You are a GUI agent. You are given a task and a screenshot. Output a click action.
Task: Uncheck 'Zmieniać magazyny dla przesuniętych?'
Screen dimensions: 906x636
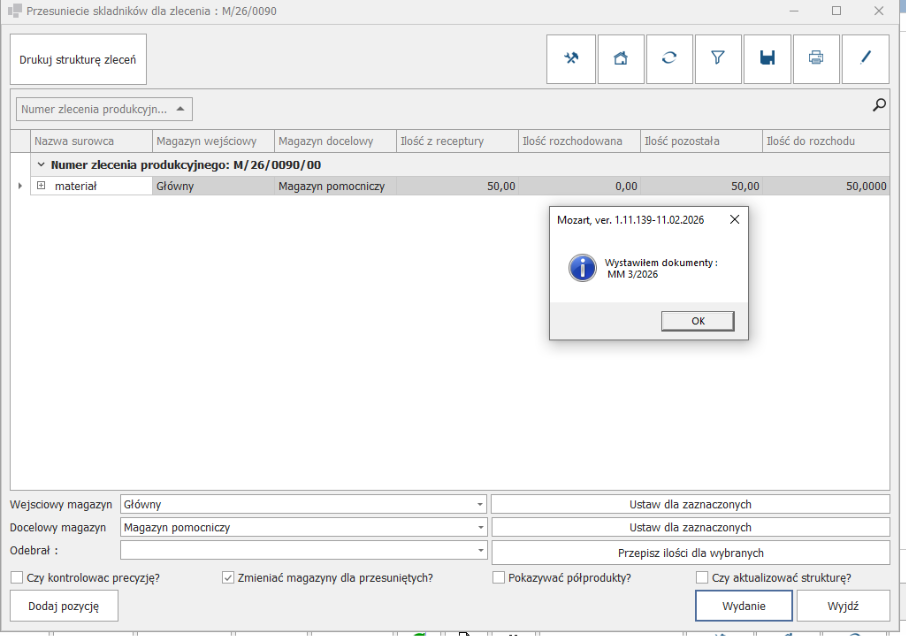(x=228, y=577)
